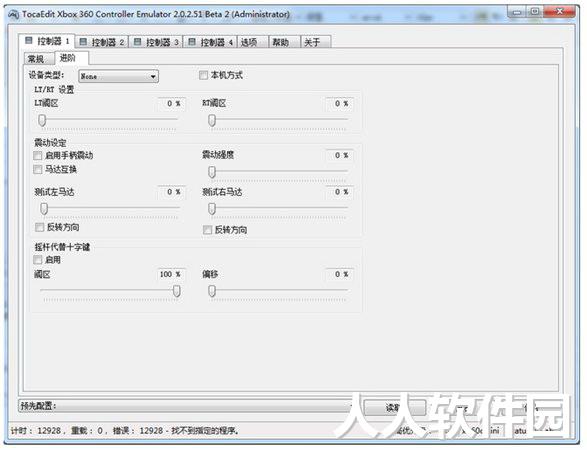Viewport: 587px width, 450px height.
Task: Switch to the 控制器 1 tab
Action: click(x=47, y=41)
